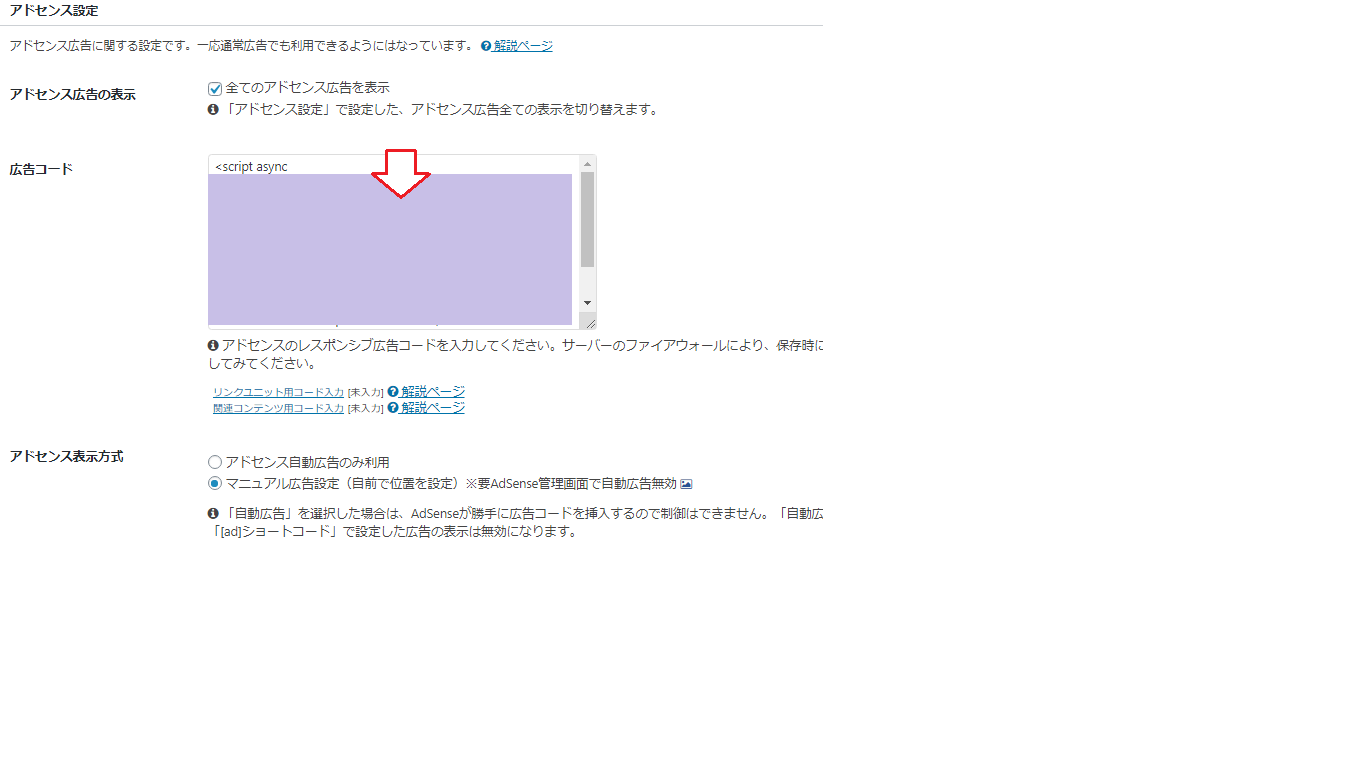Click the question icon in the 関連コンテンツ row
1366x768 pixels.
tap(393, 408)
